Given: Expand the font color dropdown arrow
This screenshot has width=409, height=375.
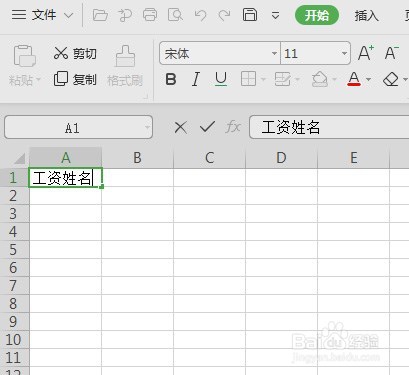Looking at the screenshot, I should click(368, 79).
